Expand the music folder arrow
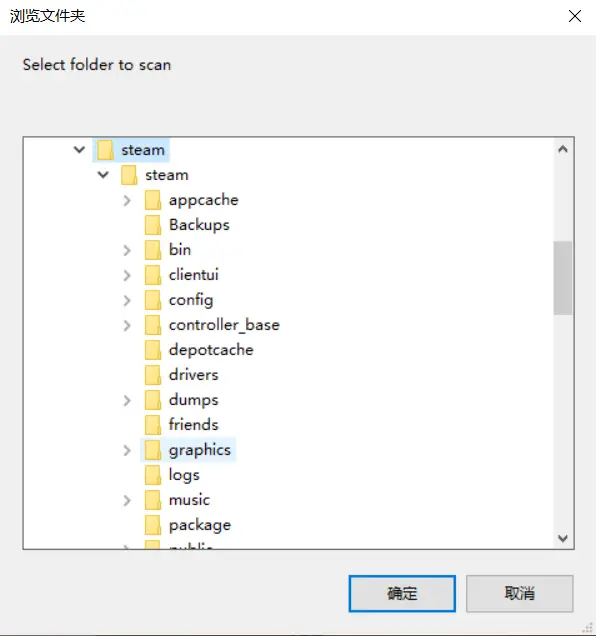The width and height of the screenshot is (596, 636). 127,500
